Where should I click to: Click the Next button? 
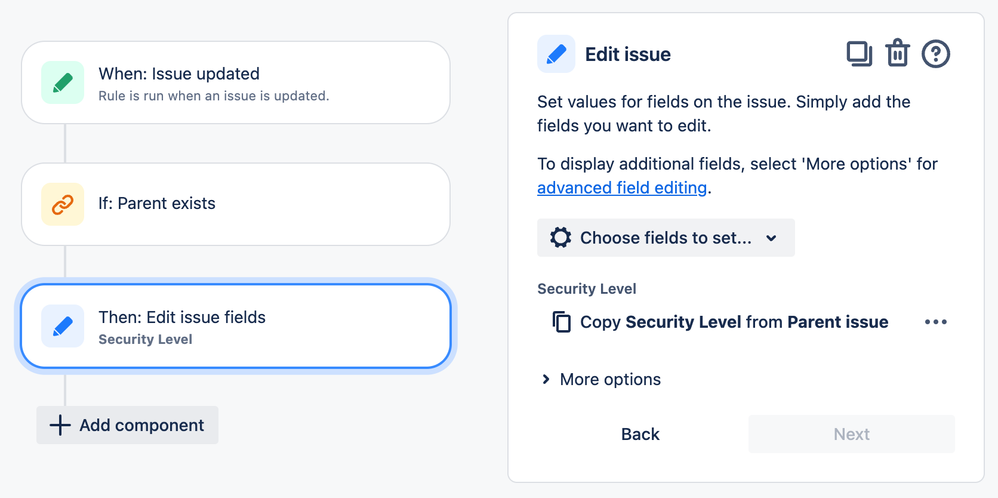[x=851, y=434]
